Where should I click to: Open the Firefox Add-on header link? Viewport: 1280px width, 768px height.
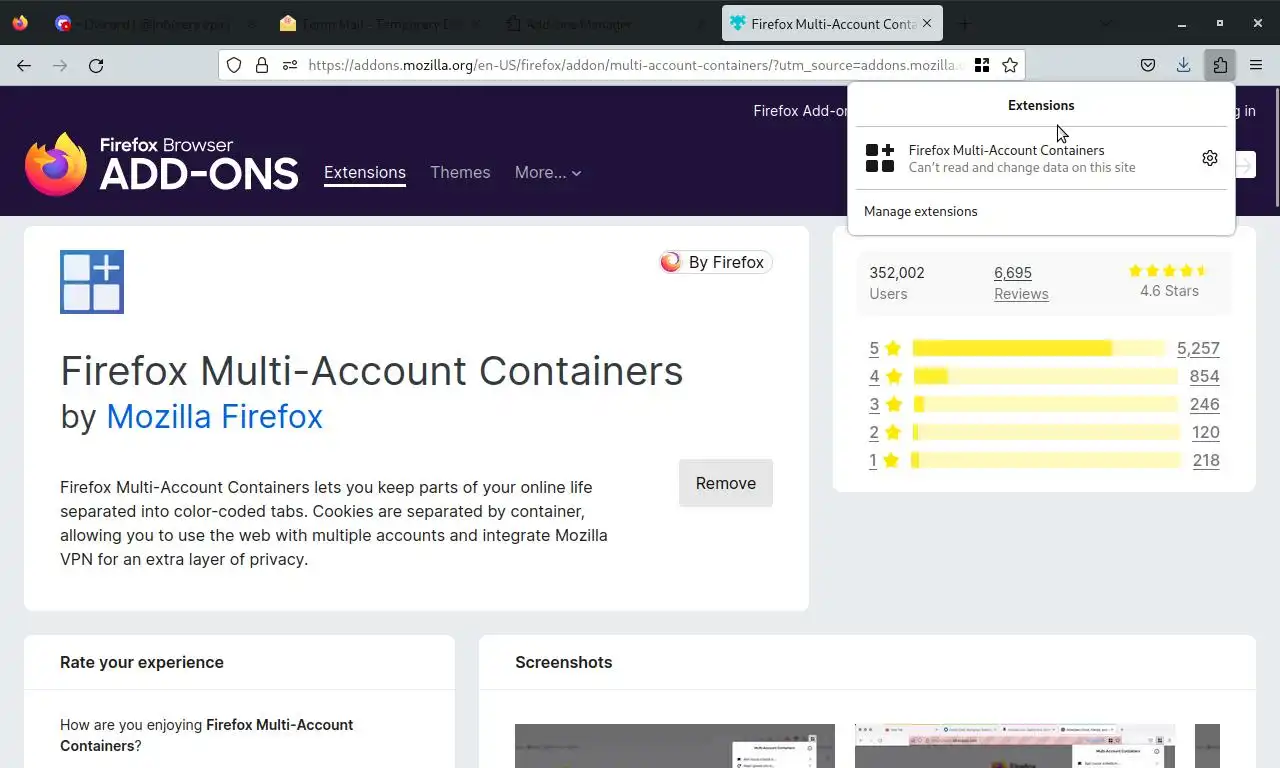[x=801, y=111]
